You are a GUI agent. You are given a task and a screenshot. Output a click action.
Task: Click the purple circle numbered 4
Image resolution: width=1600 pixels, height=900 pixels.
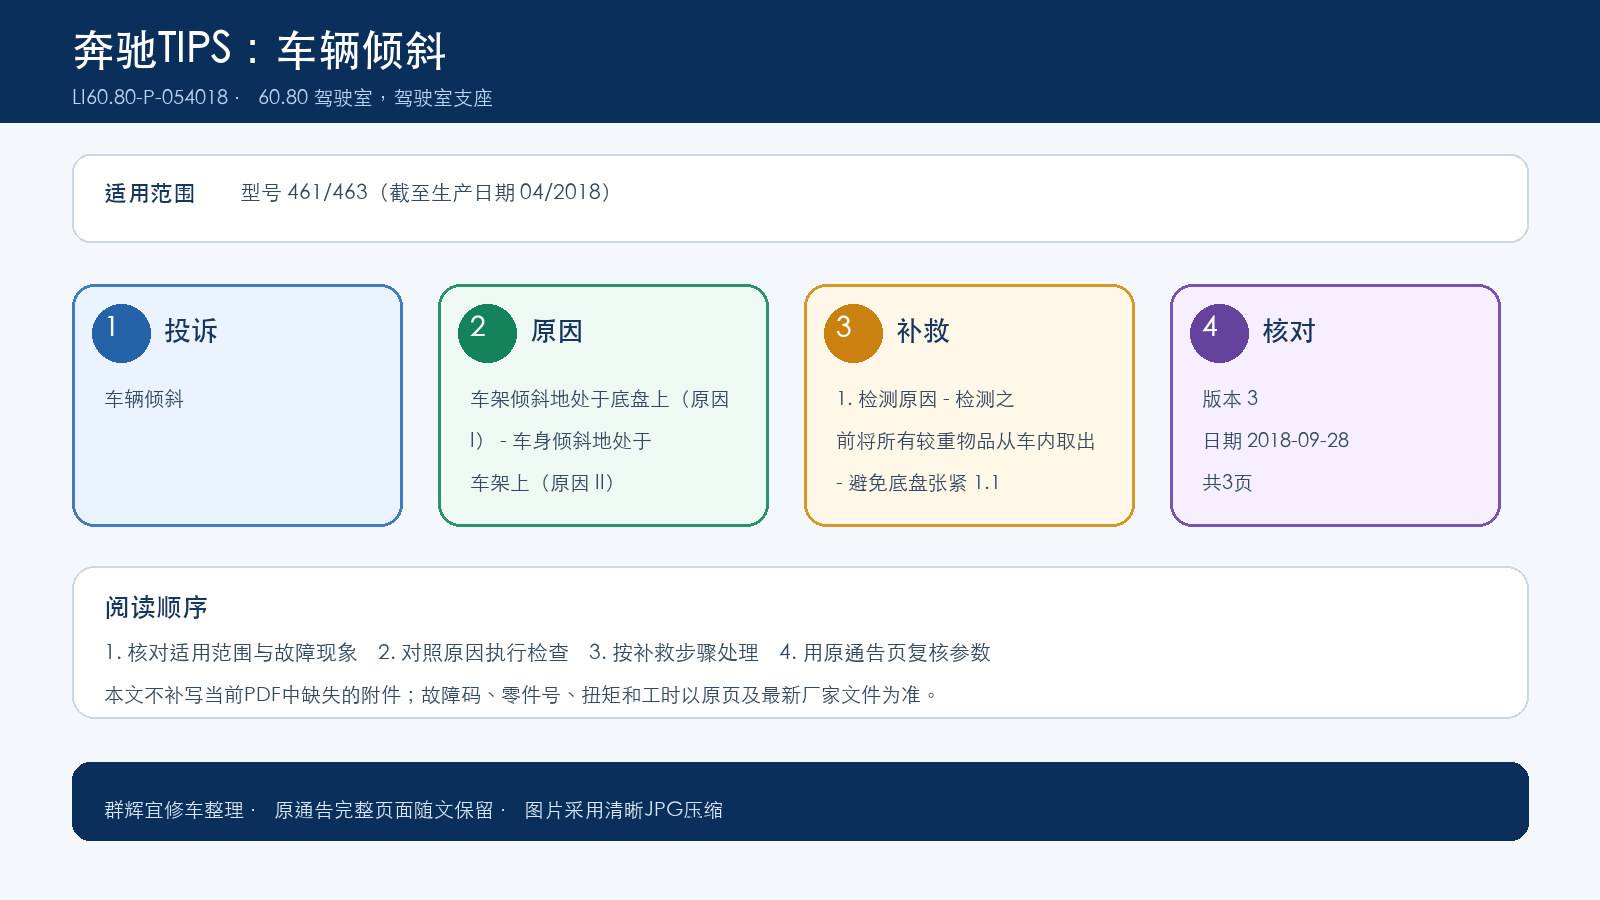tap(1219, 333)
